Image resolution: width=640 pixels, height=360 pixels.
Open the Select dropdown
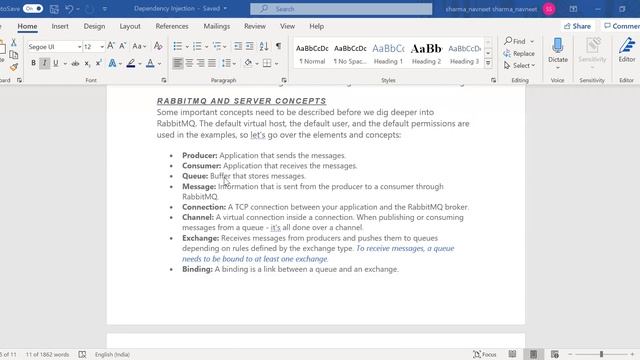click(519, 65)
